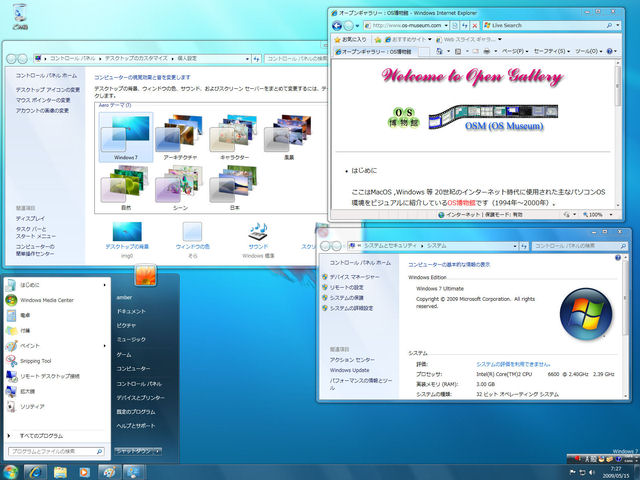Open ピクチャ from Start menu
The image size is (640, 480).
[126, 325]
